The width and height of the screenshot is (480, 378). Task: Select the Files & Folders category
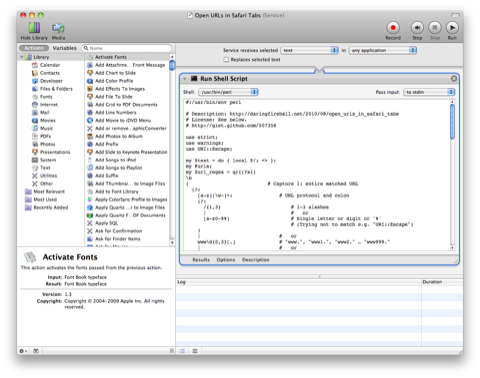(56, 89)
